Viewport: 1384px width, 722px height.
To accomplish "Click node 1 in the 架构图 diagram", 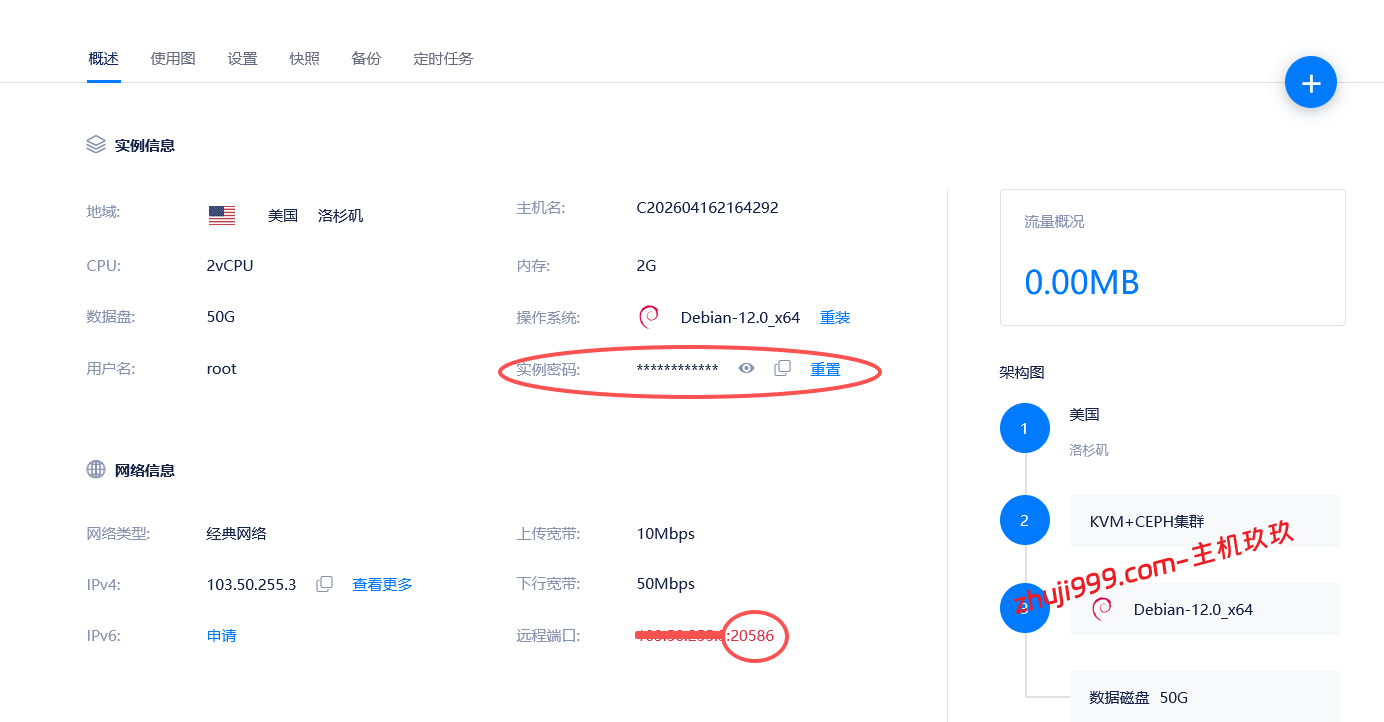I will (x=1024, y=427).
